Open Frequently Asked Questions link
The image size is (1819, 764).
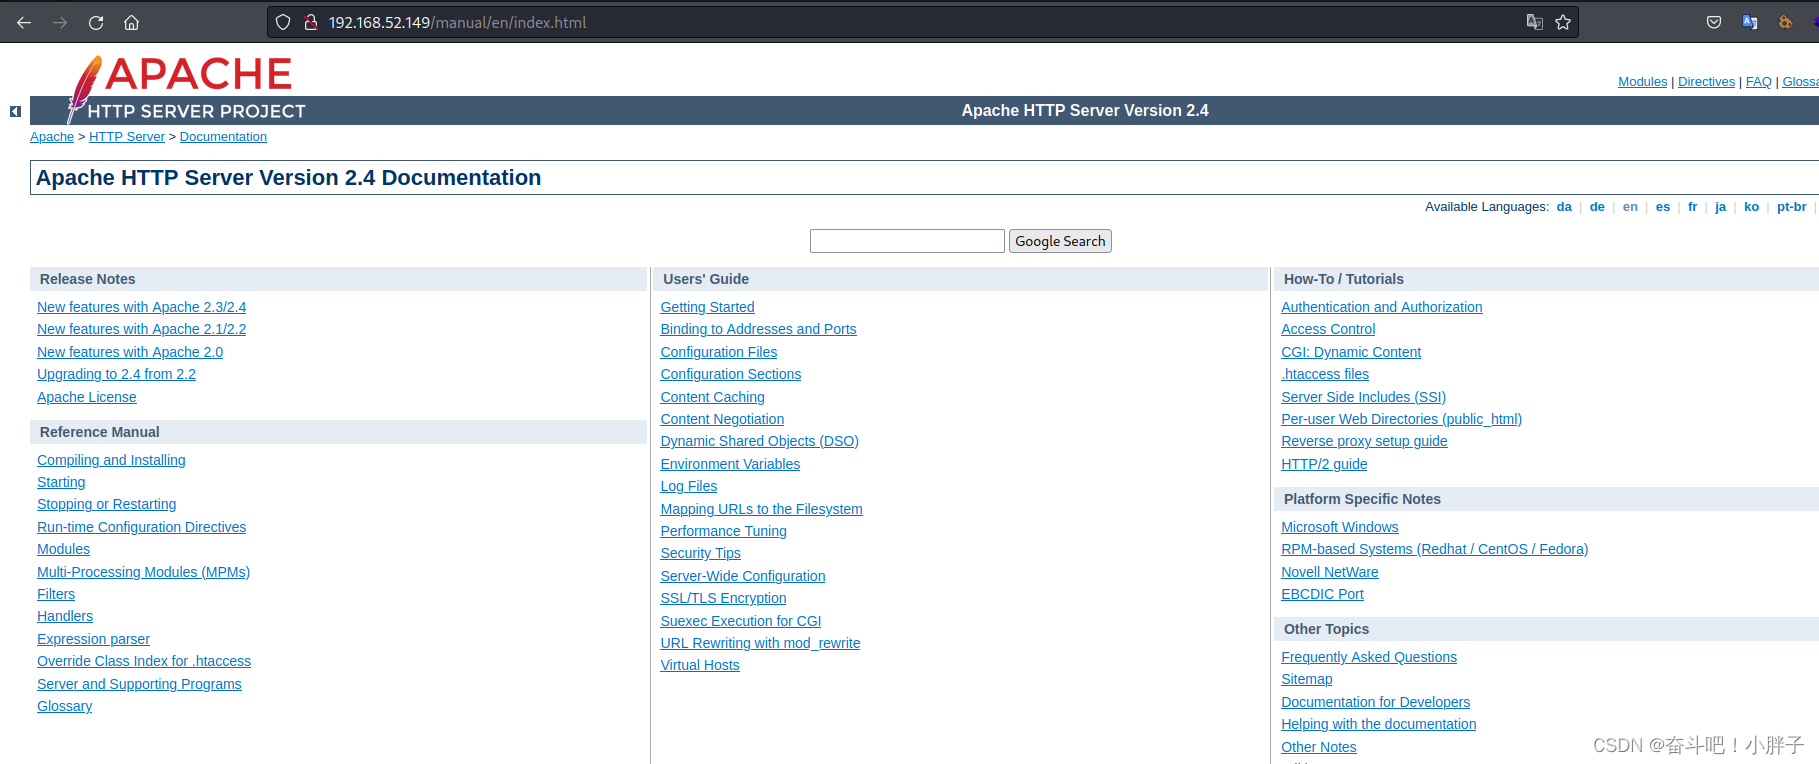click(x=1369, y=657)
